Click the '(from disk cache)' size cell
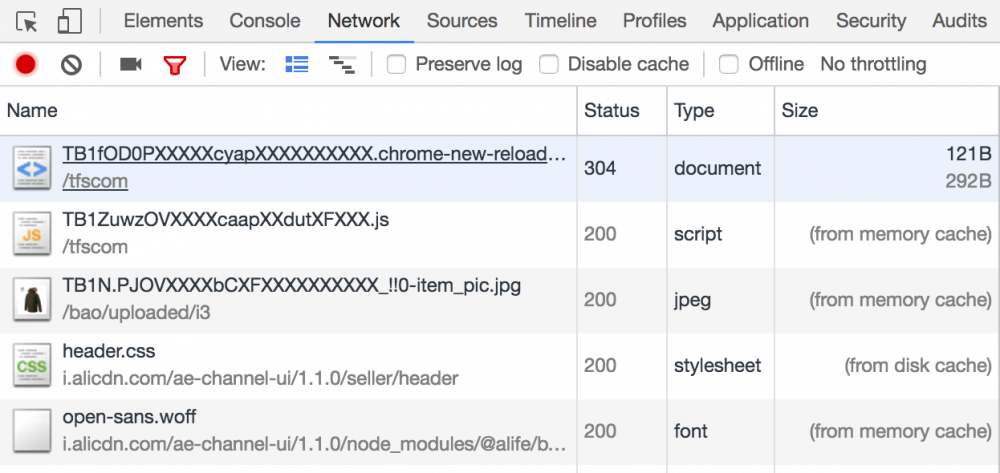The image size is (1000, 473). pyautogui.click(x=918, y=365)
